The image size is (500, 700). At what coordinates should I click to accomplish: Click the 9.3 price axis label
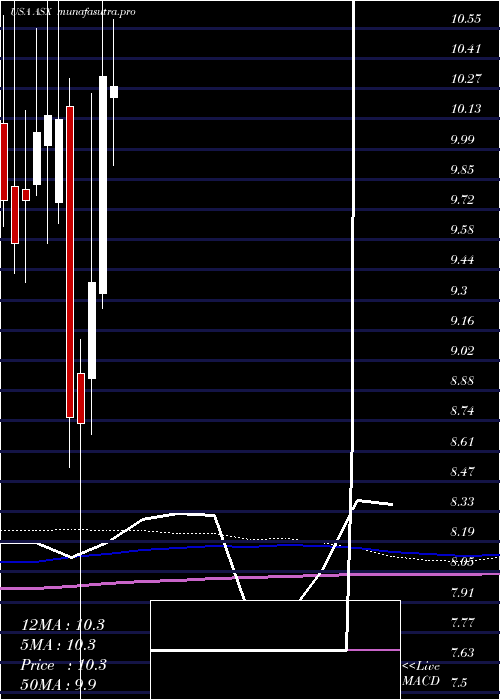[x=459, y=291]
